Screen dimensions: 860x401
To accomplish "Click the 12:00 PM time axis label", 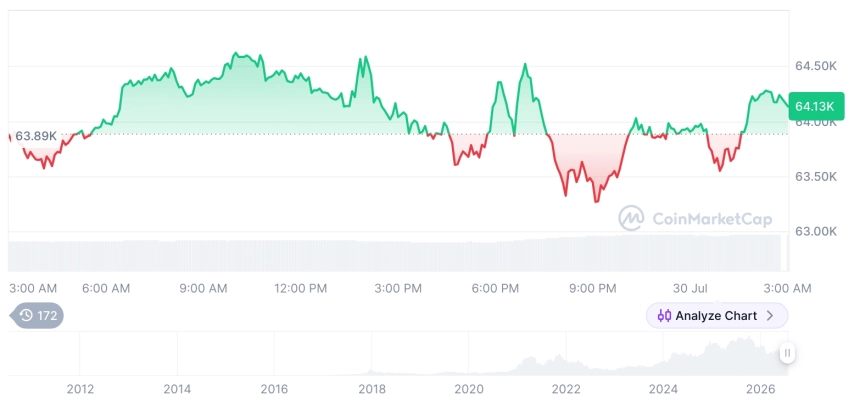I will (301, 289).
